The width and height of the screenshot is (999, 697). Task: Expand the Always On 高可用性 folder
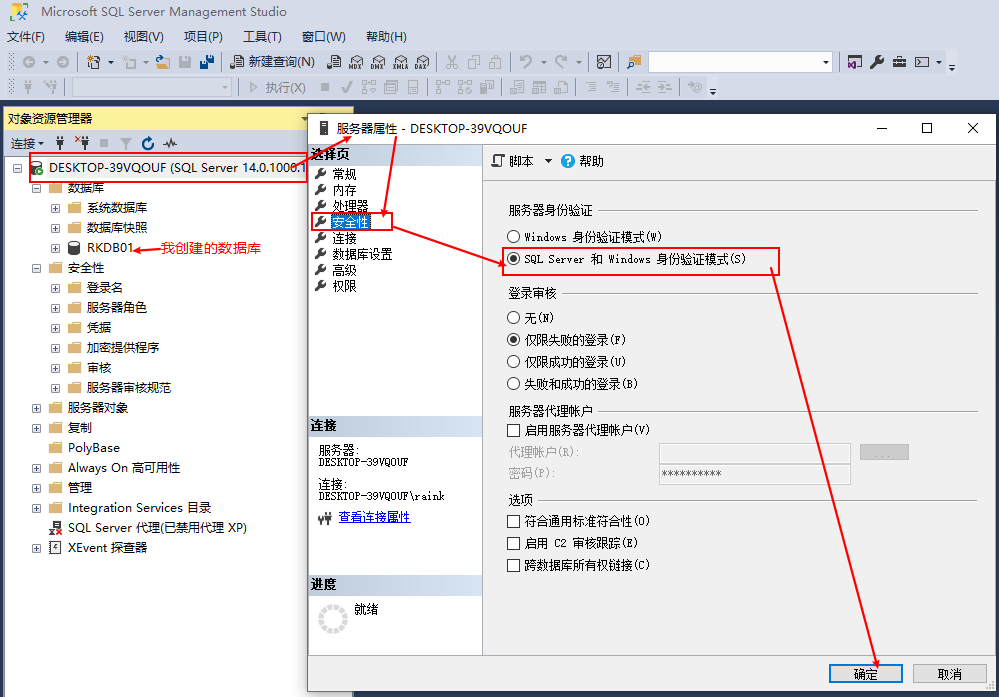36,468
